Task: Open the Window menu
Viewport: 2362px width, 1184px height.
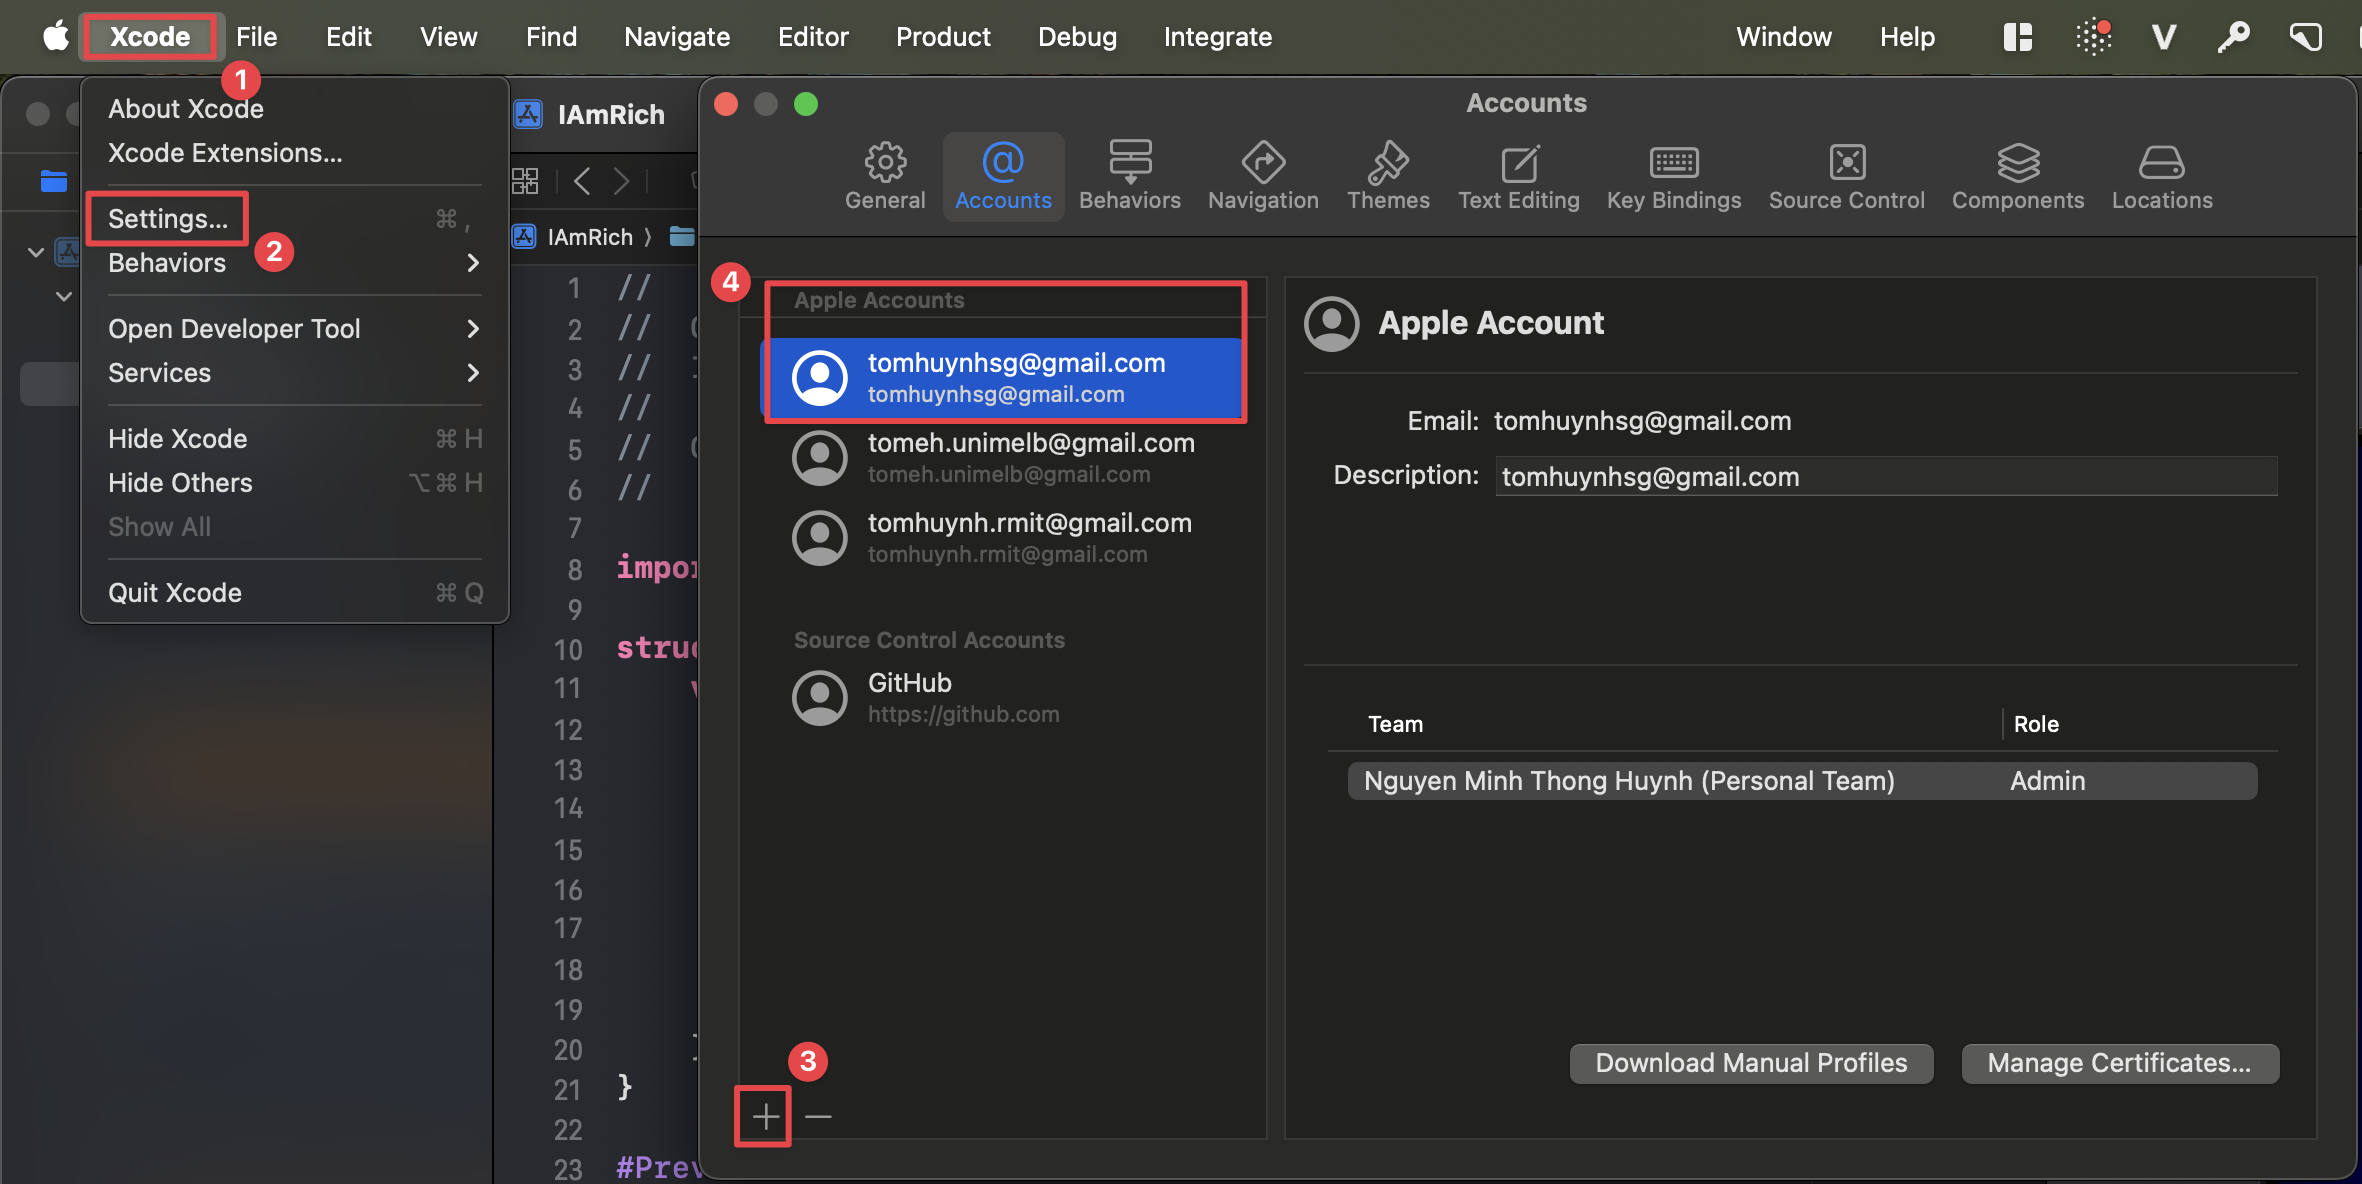Action: 1784,36
